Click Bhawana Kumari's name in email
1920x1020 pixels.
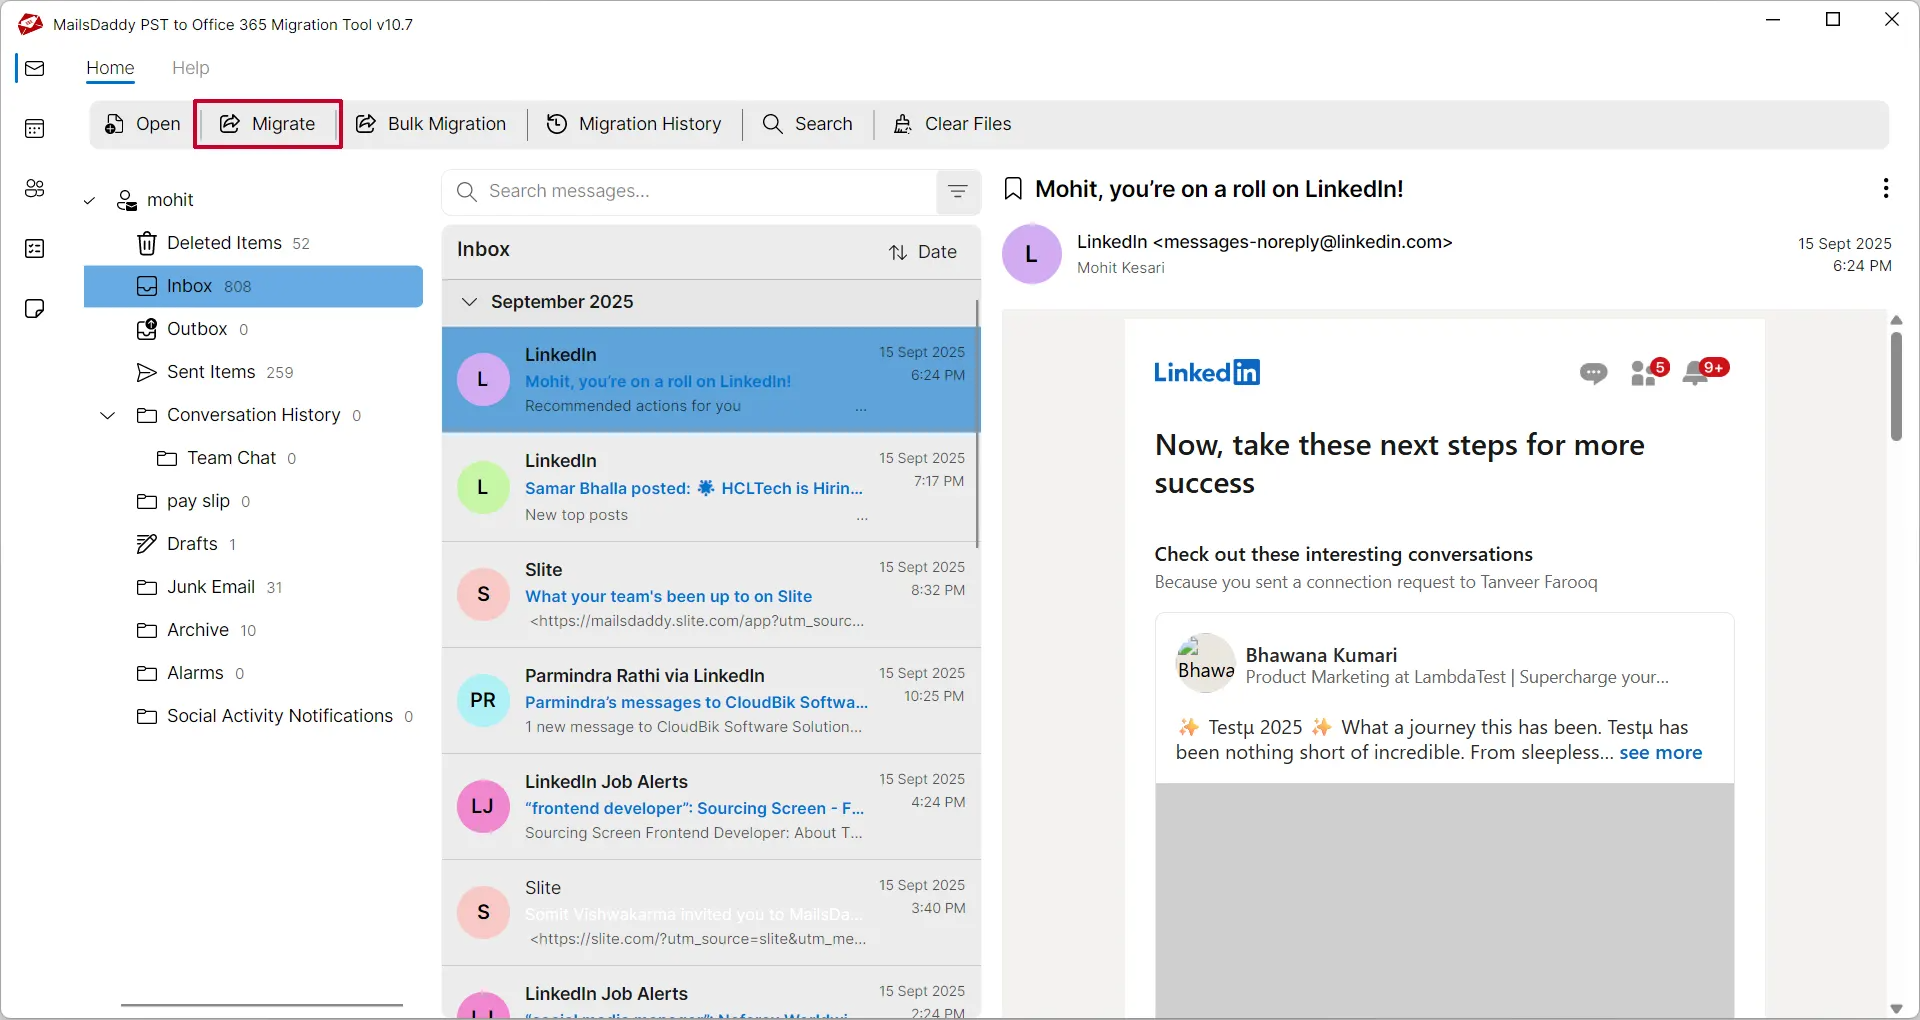(x=1321, y=655)
